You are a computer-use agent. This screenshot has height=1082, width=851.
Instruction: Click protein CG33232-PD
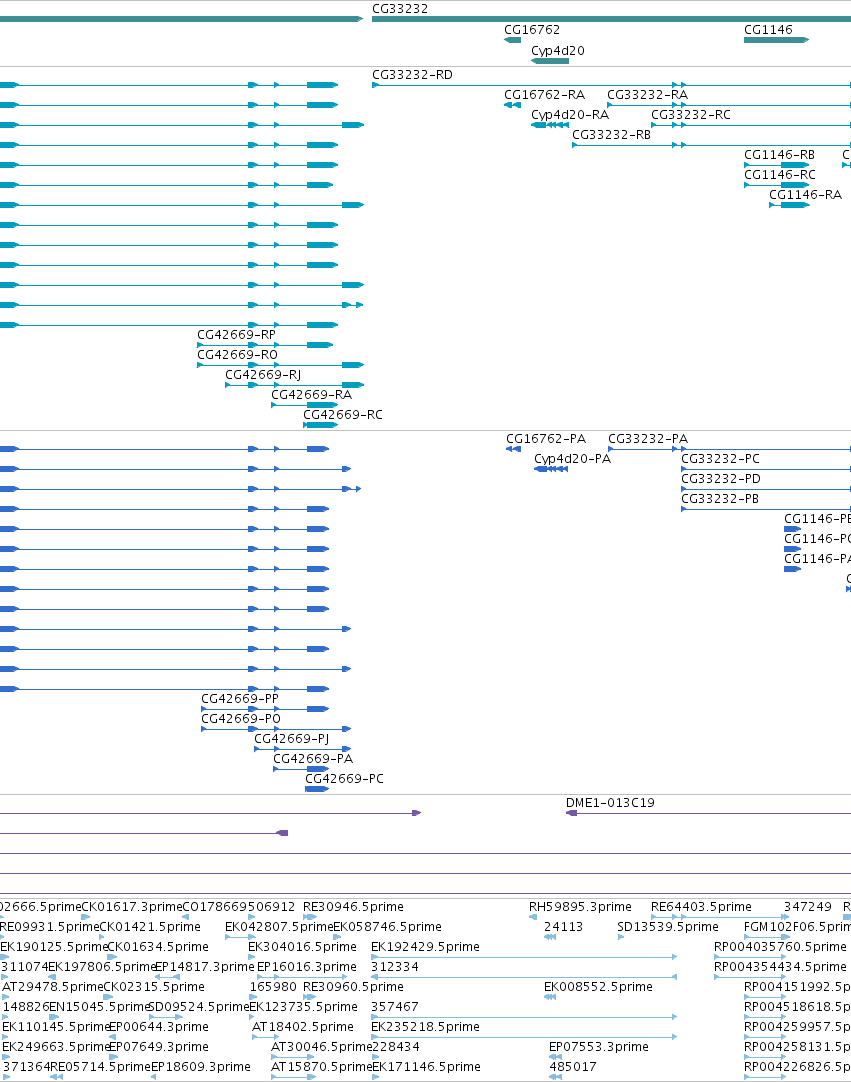721,479
